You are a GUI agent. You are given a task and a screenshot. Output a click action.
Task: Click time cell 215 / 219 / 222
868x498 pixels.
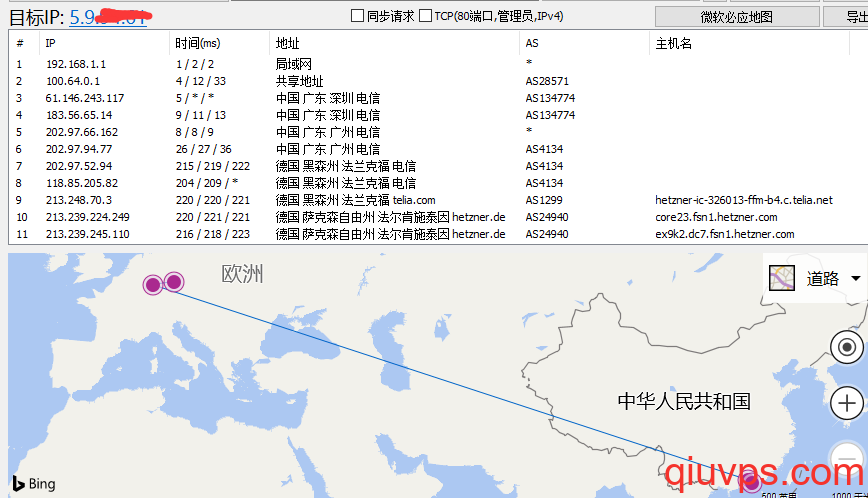point(213,166)
